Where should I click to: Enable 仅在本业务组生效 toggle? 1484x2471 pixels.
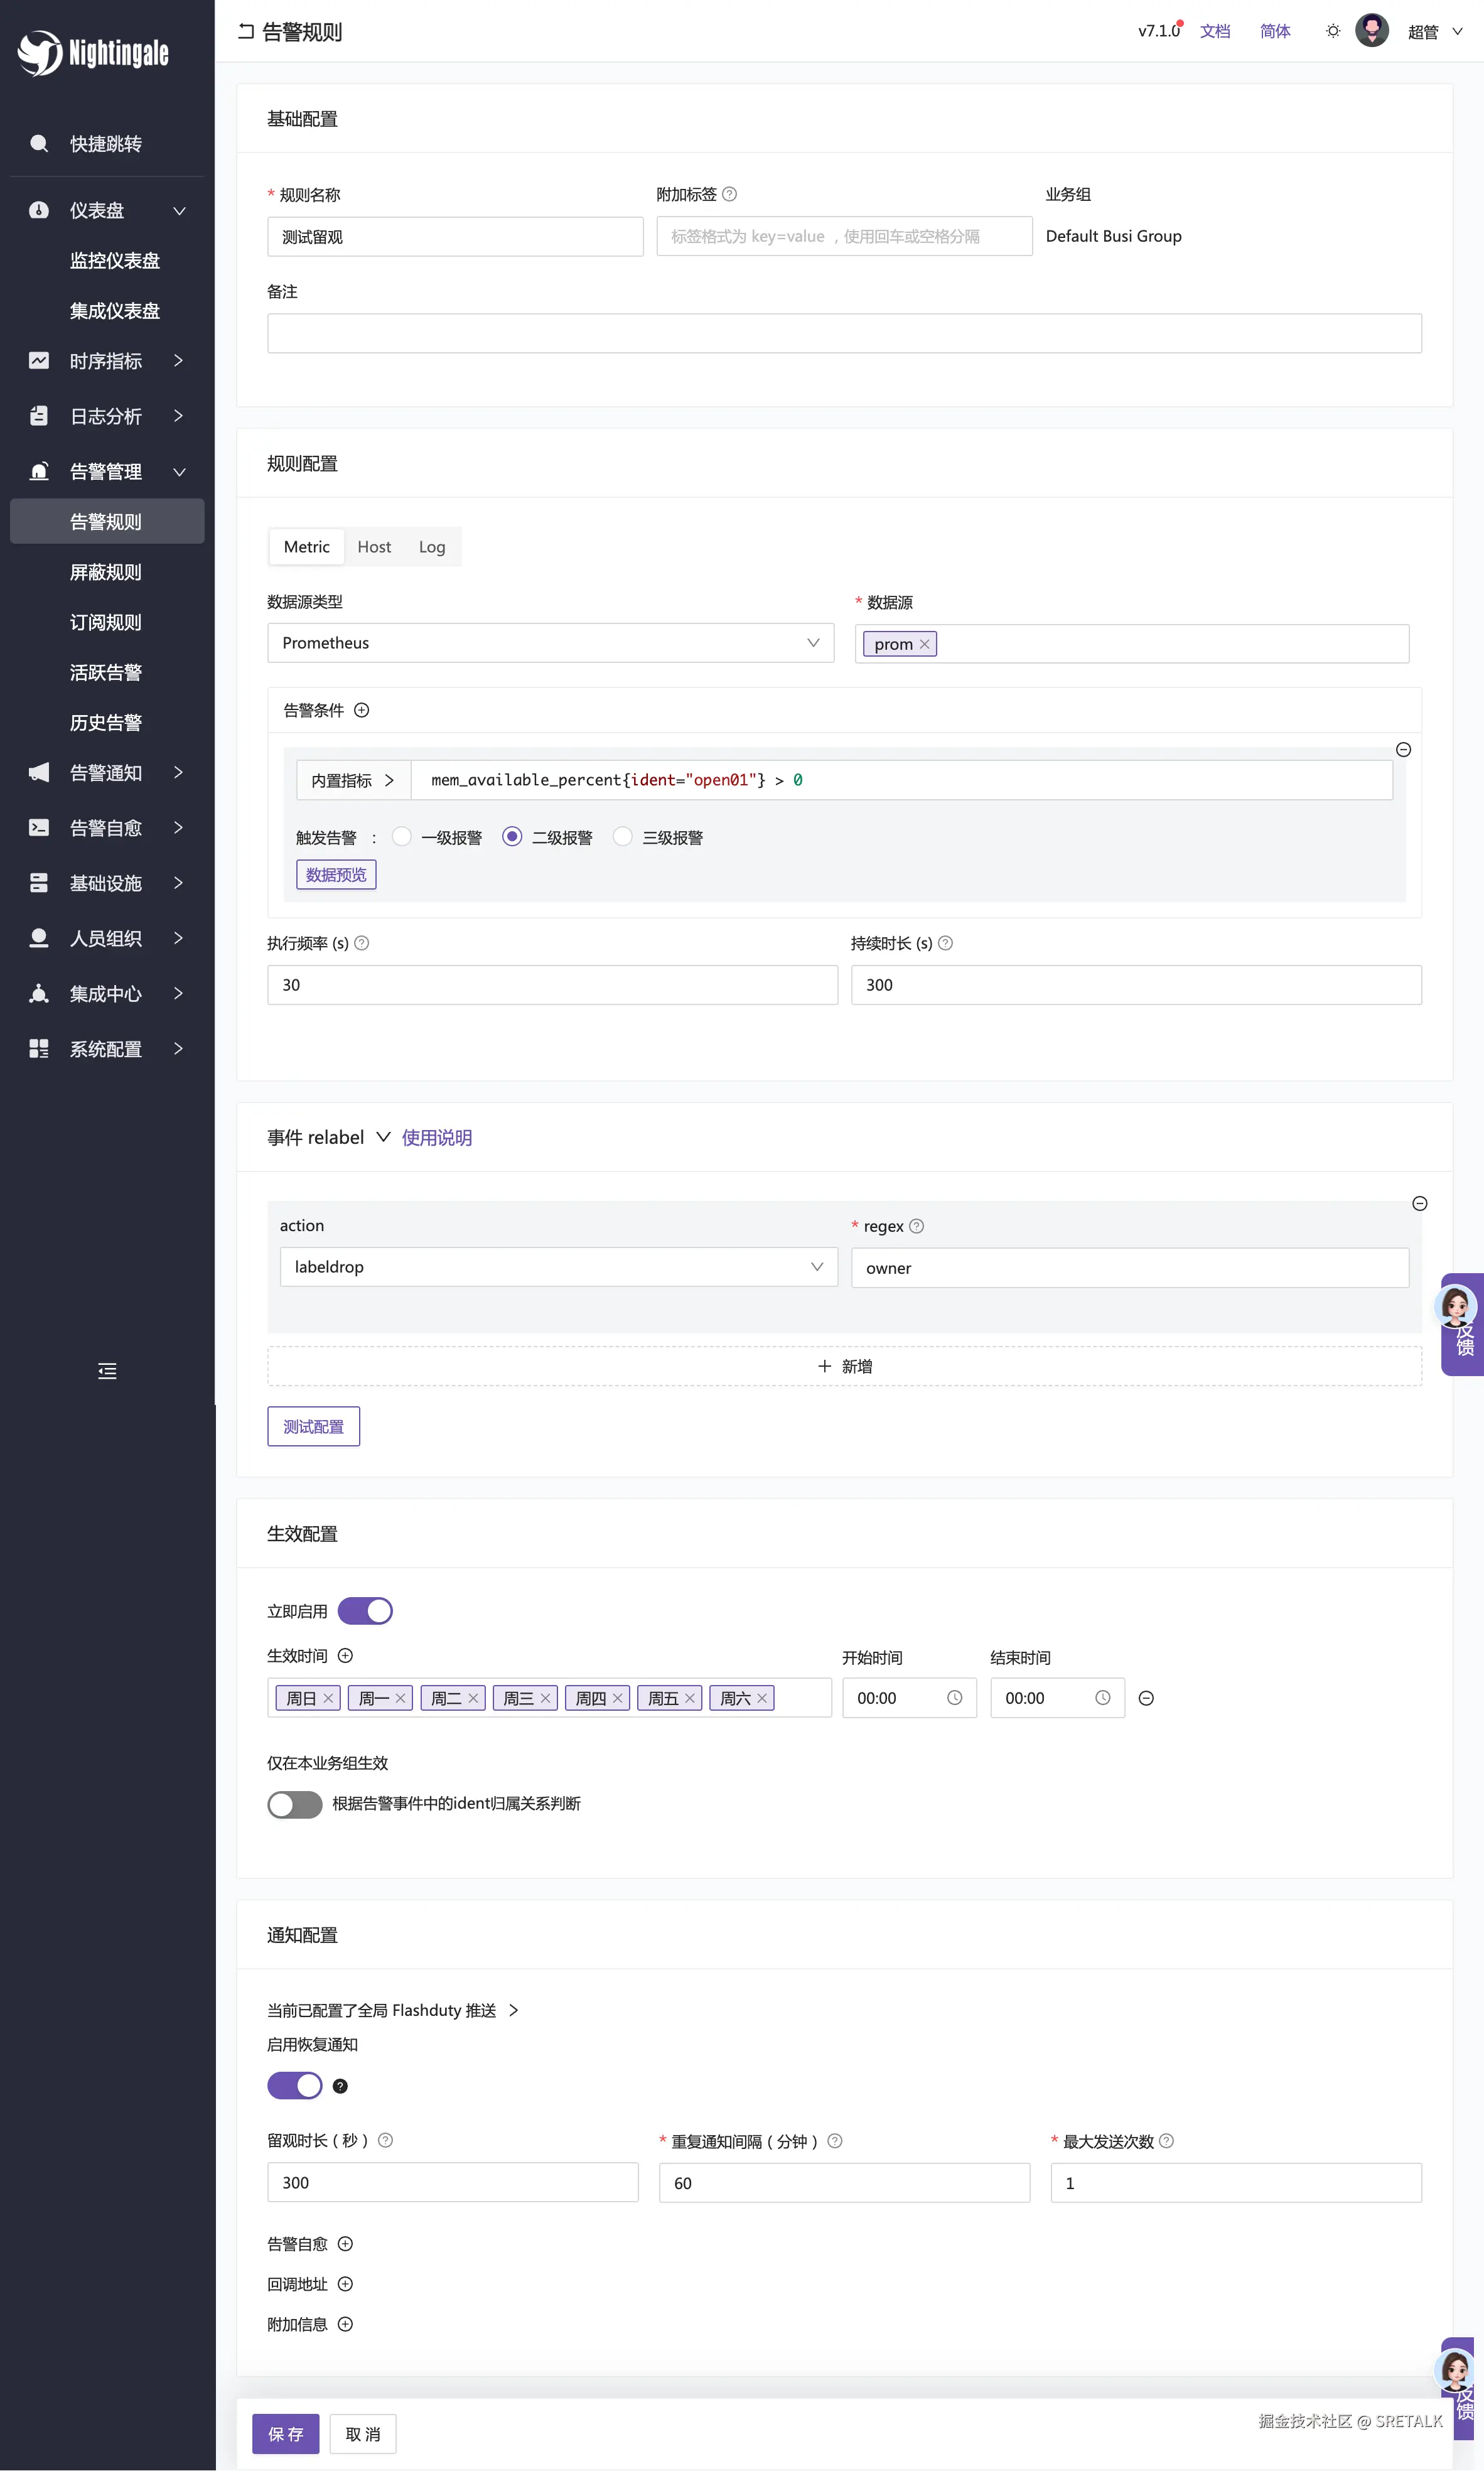(x=295, y=1804)
